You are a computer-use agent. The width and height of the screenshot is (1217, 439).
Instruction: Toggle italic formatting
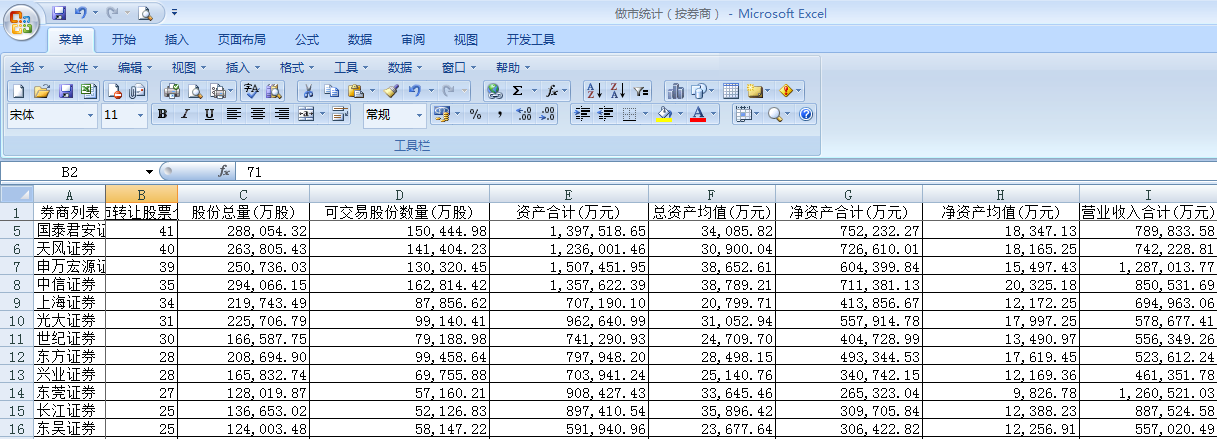(x=185, y=114)
